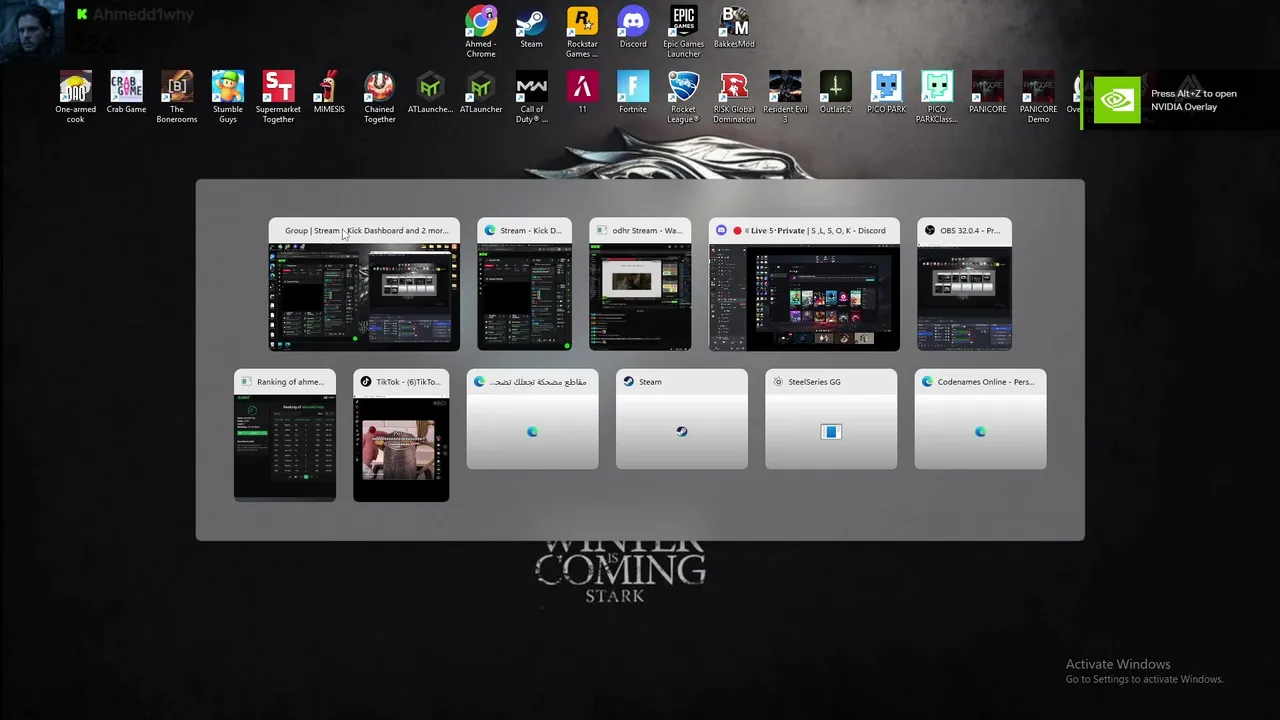This screenshot has height=720, width=1280.
Task: Click the MIMESIS desktop icon
Action: pos(329,92)
